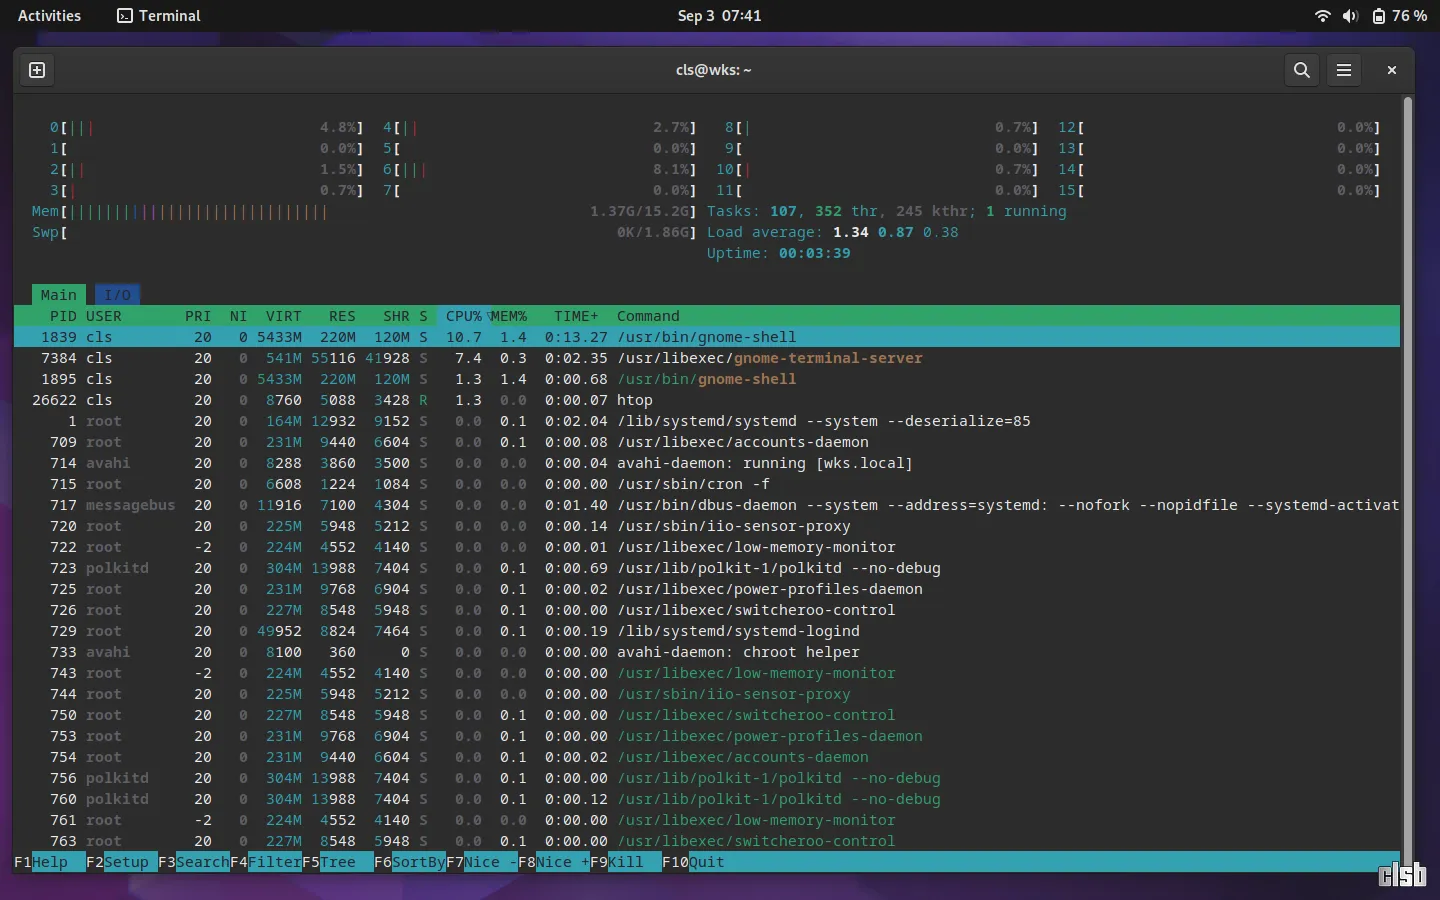Sort by the PID column header
1440x900 pixels.
62,316
